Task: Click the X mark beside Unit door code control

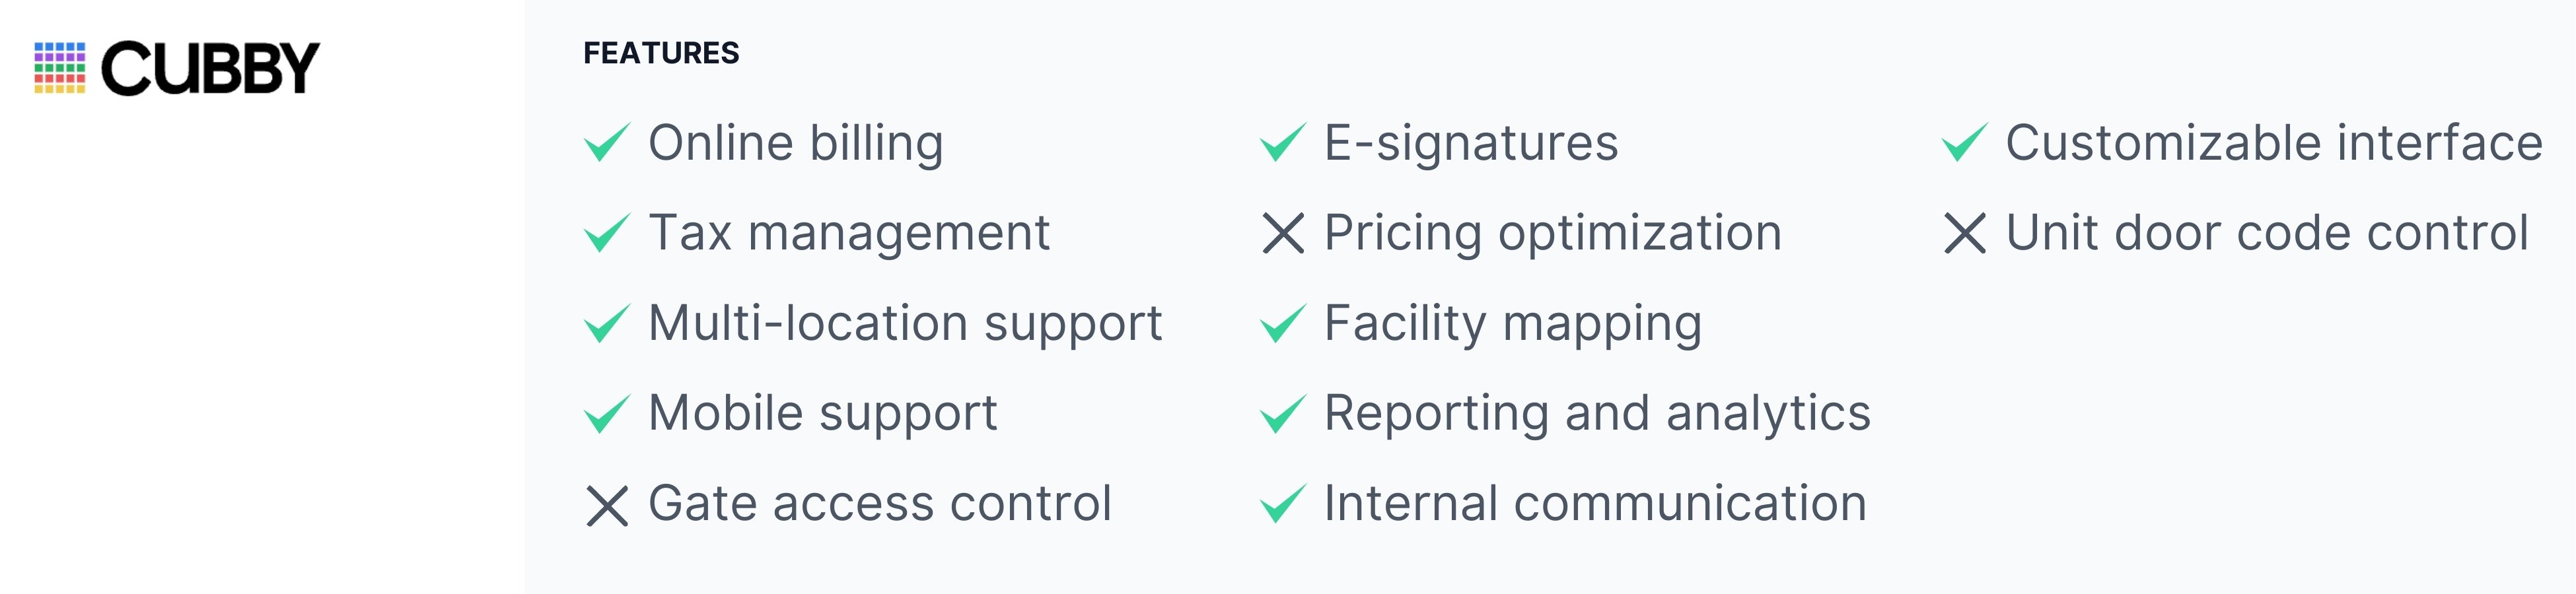Action: coord(1965,233)
